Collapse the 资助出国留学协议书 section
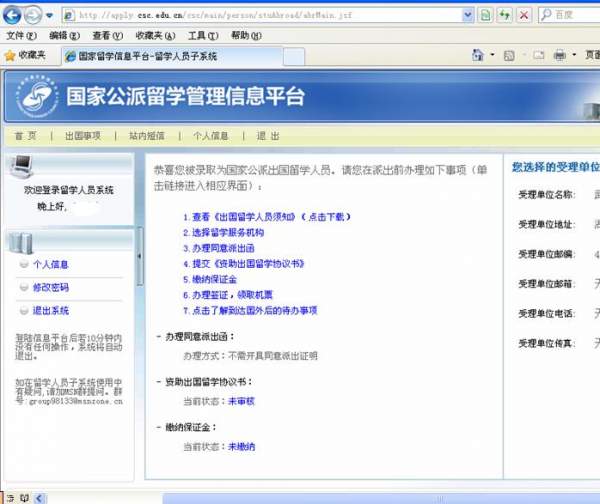Viewport: 600px width, 504px height. (158, 382)
